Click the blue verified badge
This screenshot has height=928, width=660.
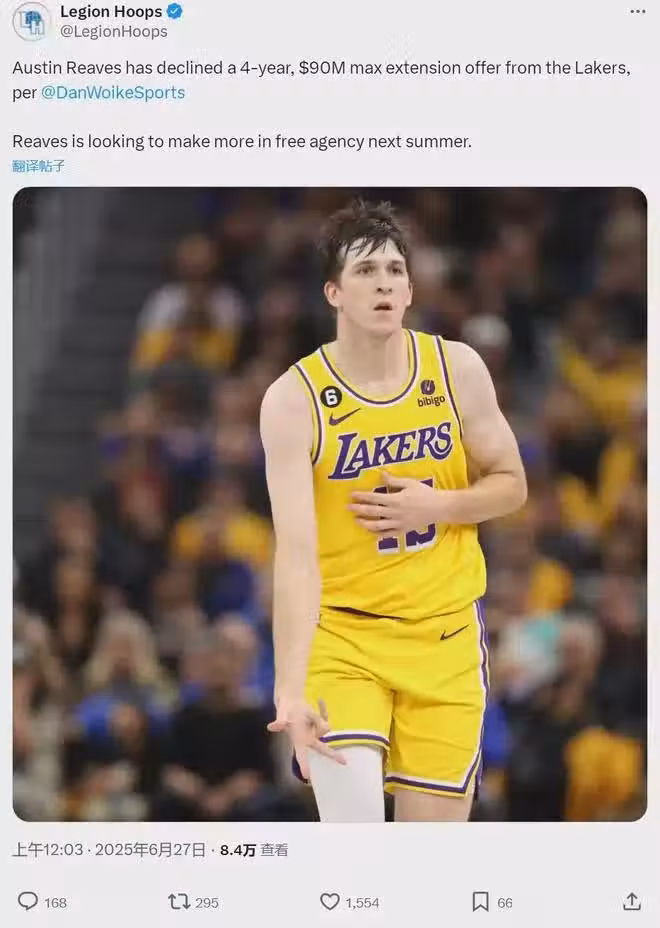click(174, 12)
